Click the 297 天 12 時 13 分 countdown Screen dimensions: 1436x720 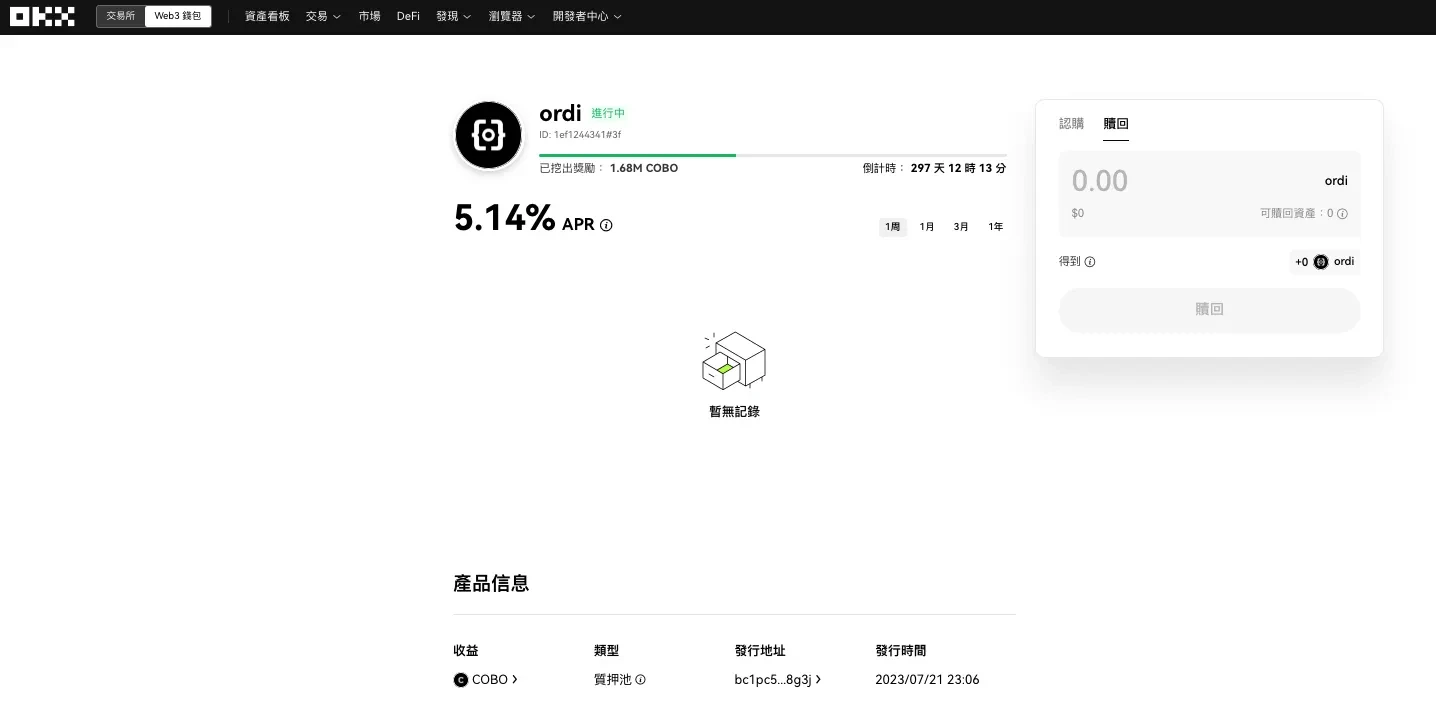958,169
